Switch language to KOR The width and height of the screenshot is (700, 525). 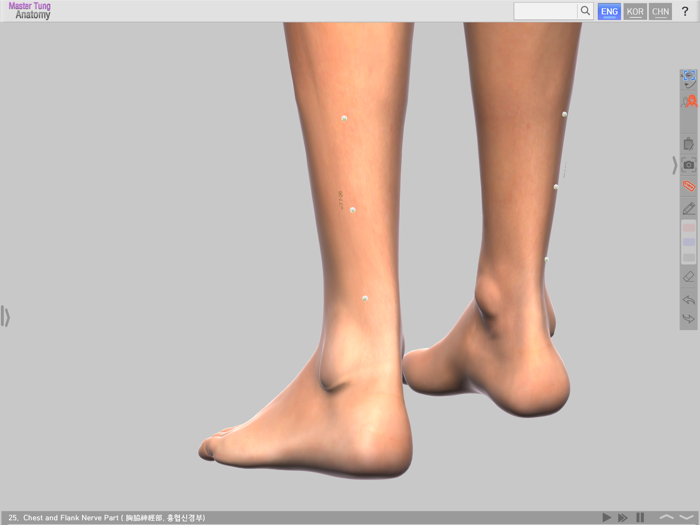pyautogui.click(x=635, y=12)
